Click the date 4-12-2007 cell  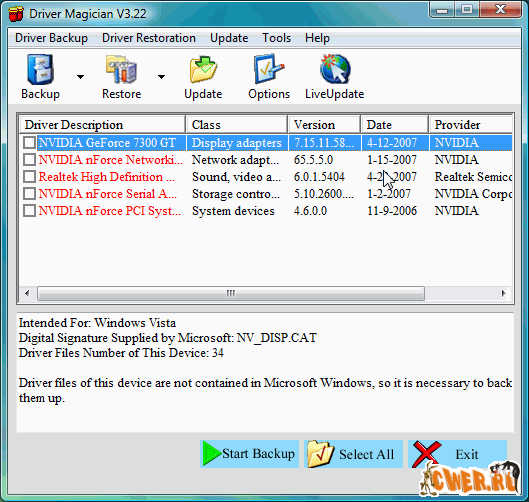click(392, 143)
